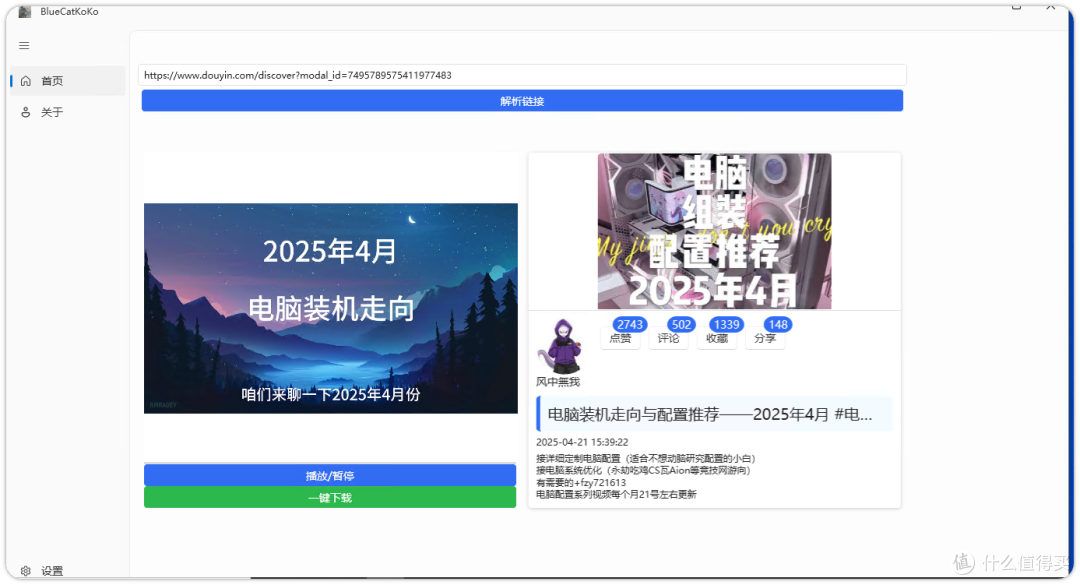Click the video progress bar above 播放/暂停
The height and width of the screenshot is (585, 1080).
click(x=330, y=462)
